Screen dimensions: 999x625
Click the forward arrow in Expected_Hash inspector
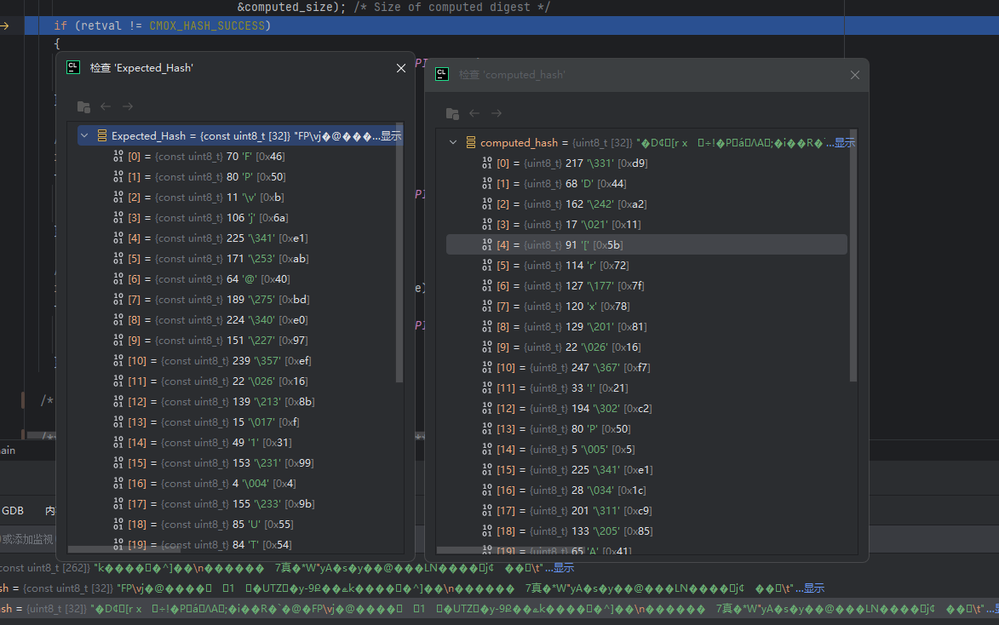(128, 107)
